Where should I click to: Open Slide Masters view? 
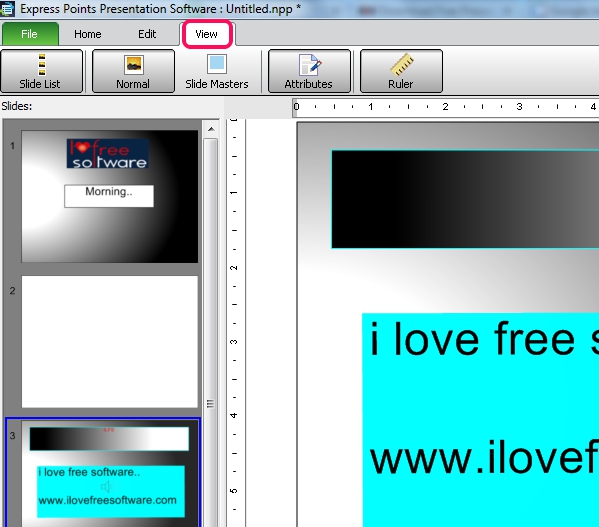(217, 71)
